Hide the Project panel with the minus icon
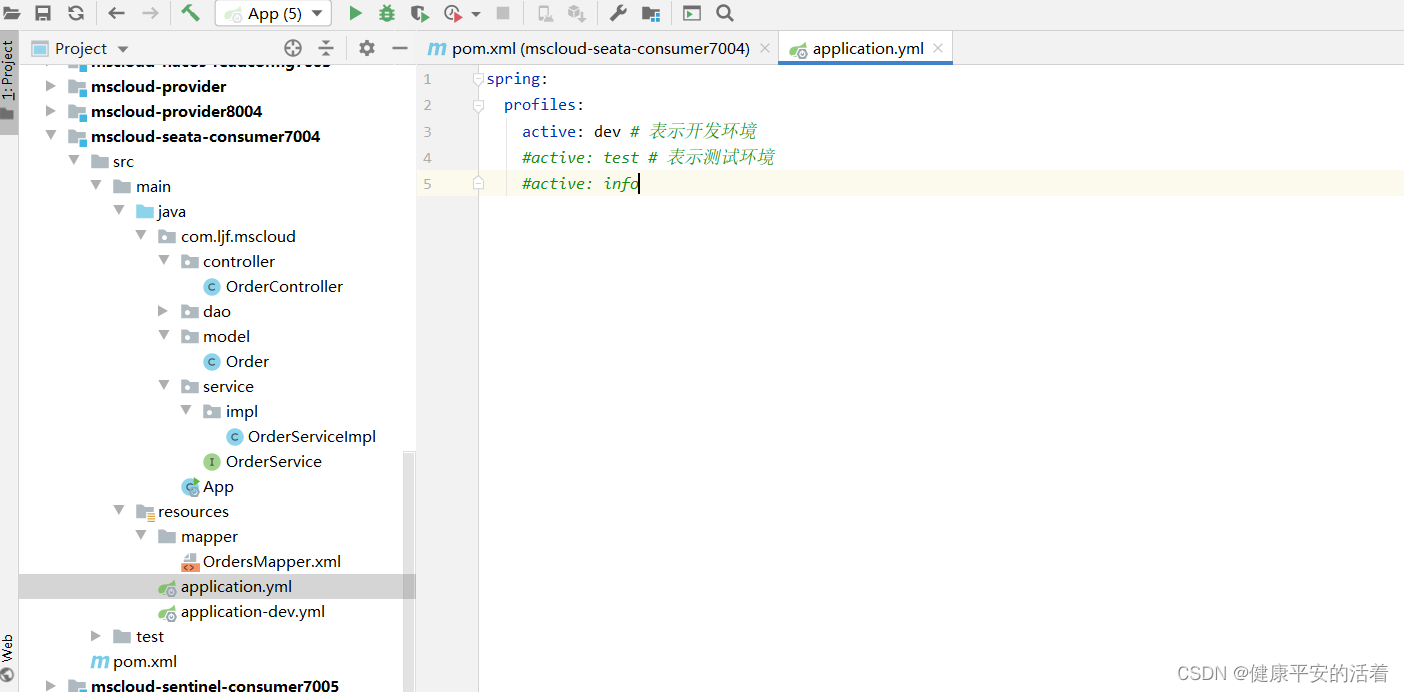This screenshot has width=1404, height=692. (400, 48)
